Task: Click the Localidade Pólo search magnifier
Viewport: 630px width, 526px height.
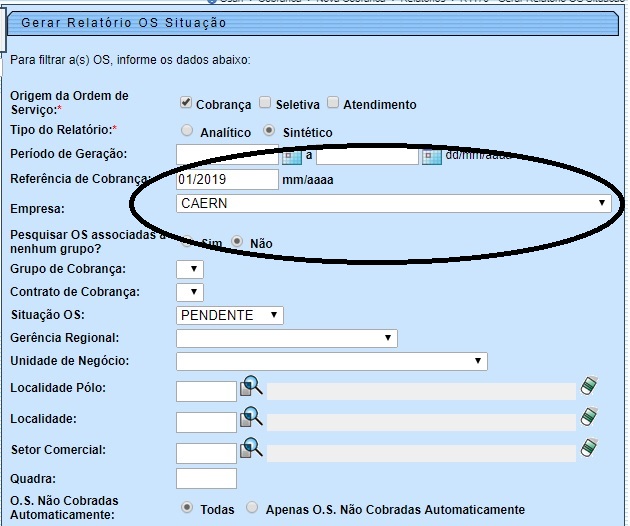Action: pyautogui.click(x=249, y=387)
